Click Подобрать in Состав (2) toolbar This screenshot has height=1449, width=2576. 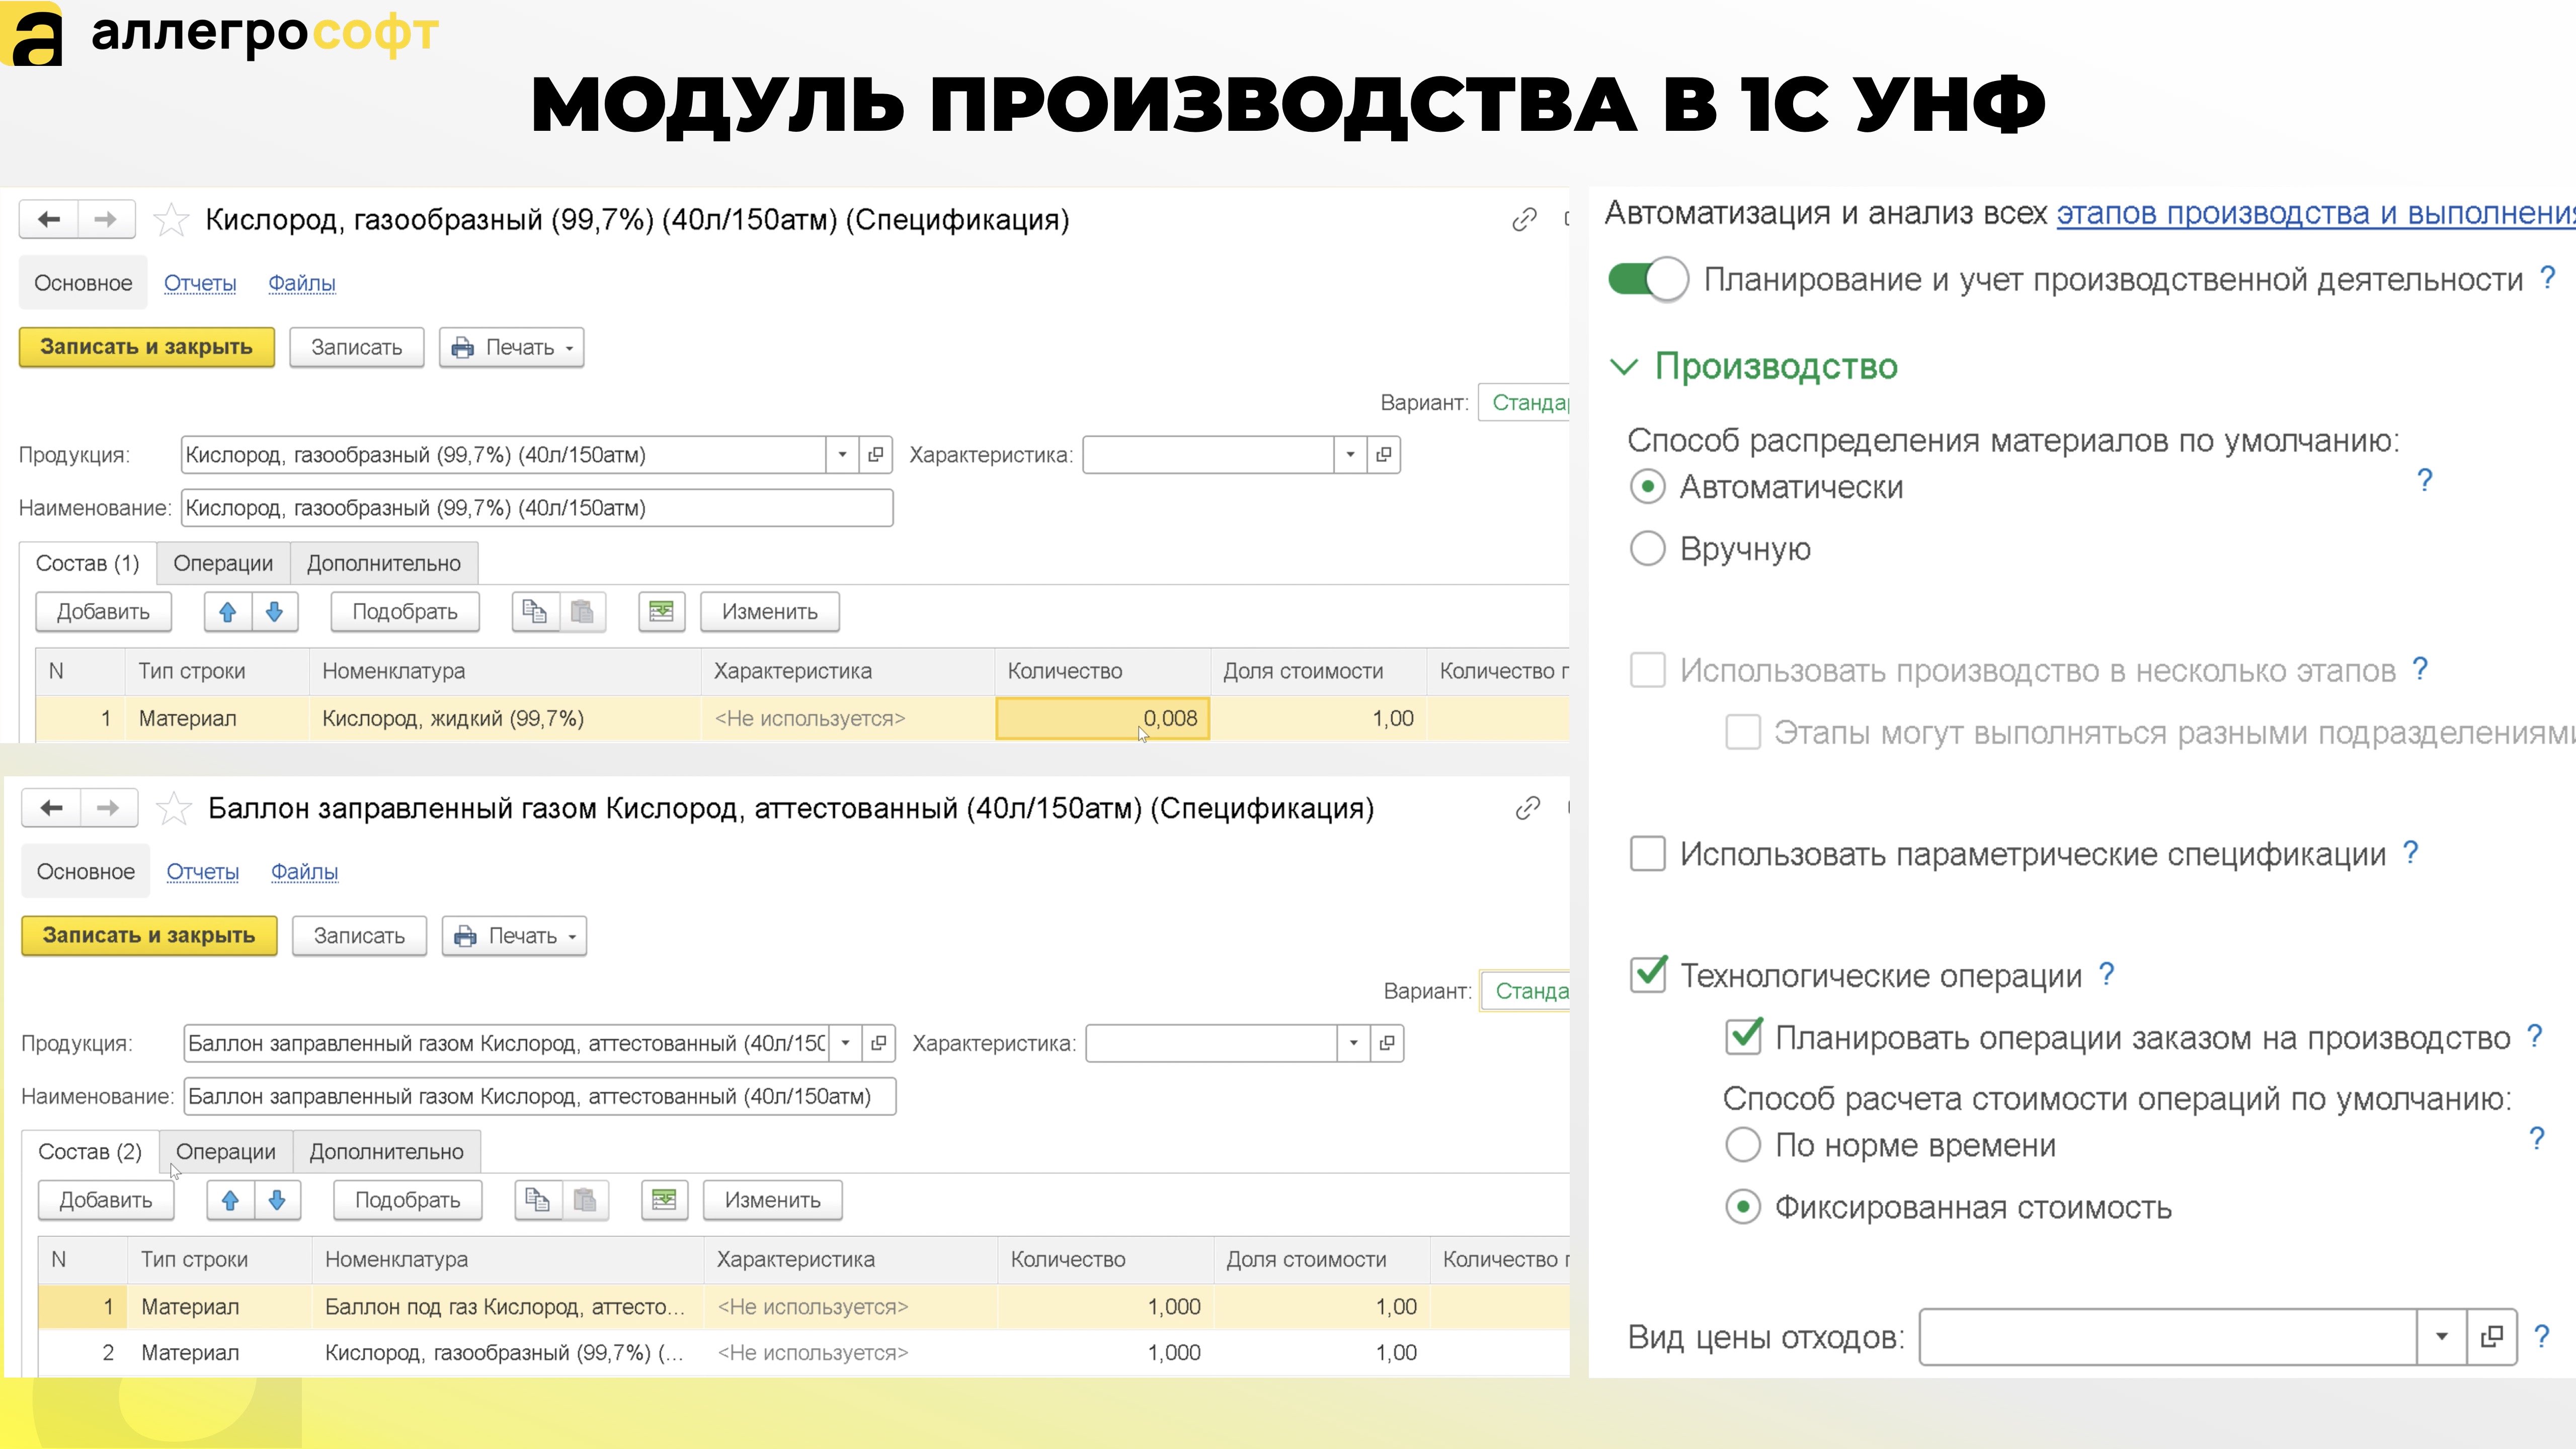tap(408, 1200)
